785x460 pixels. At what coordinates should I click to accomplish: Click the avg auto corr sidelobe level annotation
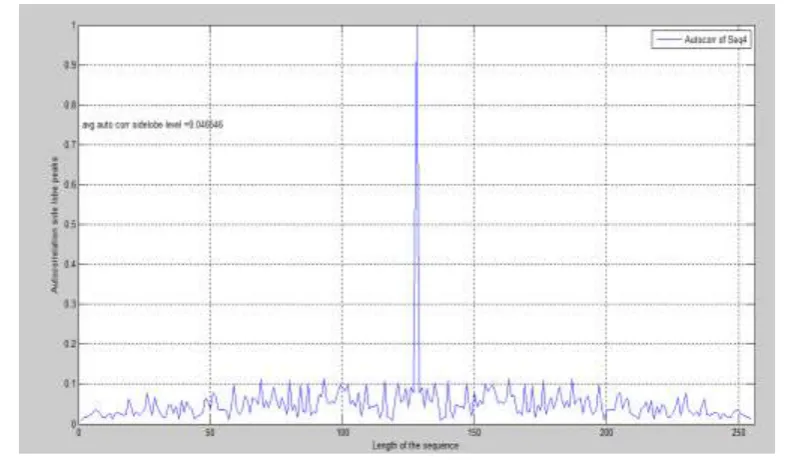point(153,125)
